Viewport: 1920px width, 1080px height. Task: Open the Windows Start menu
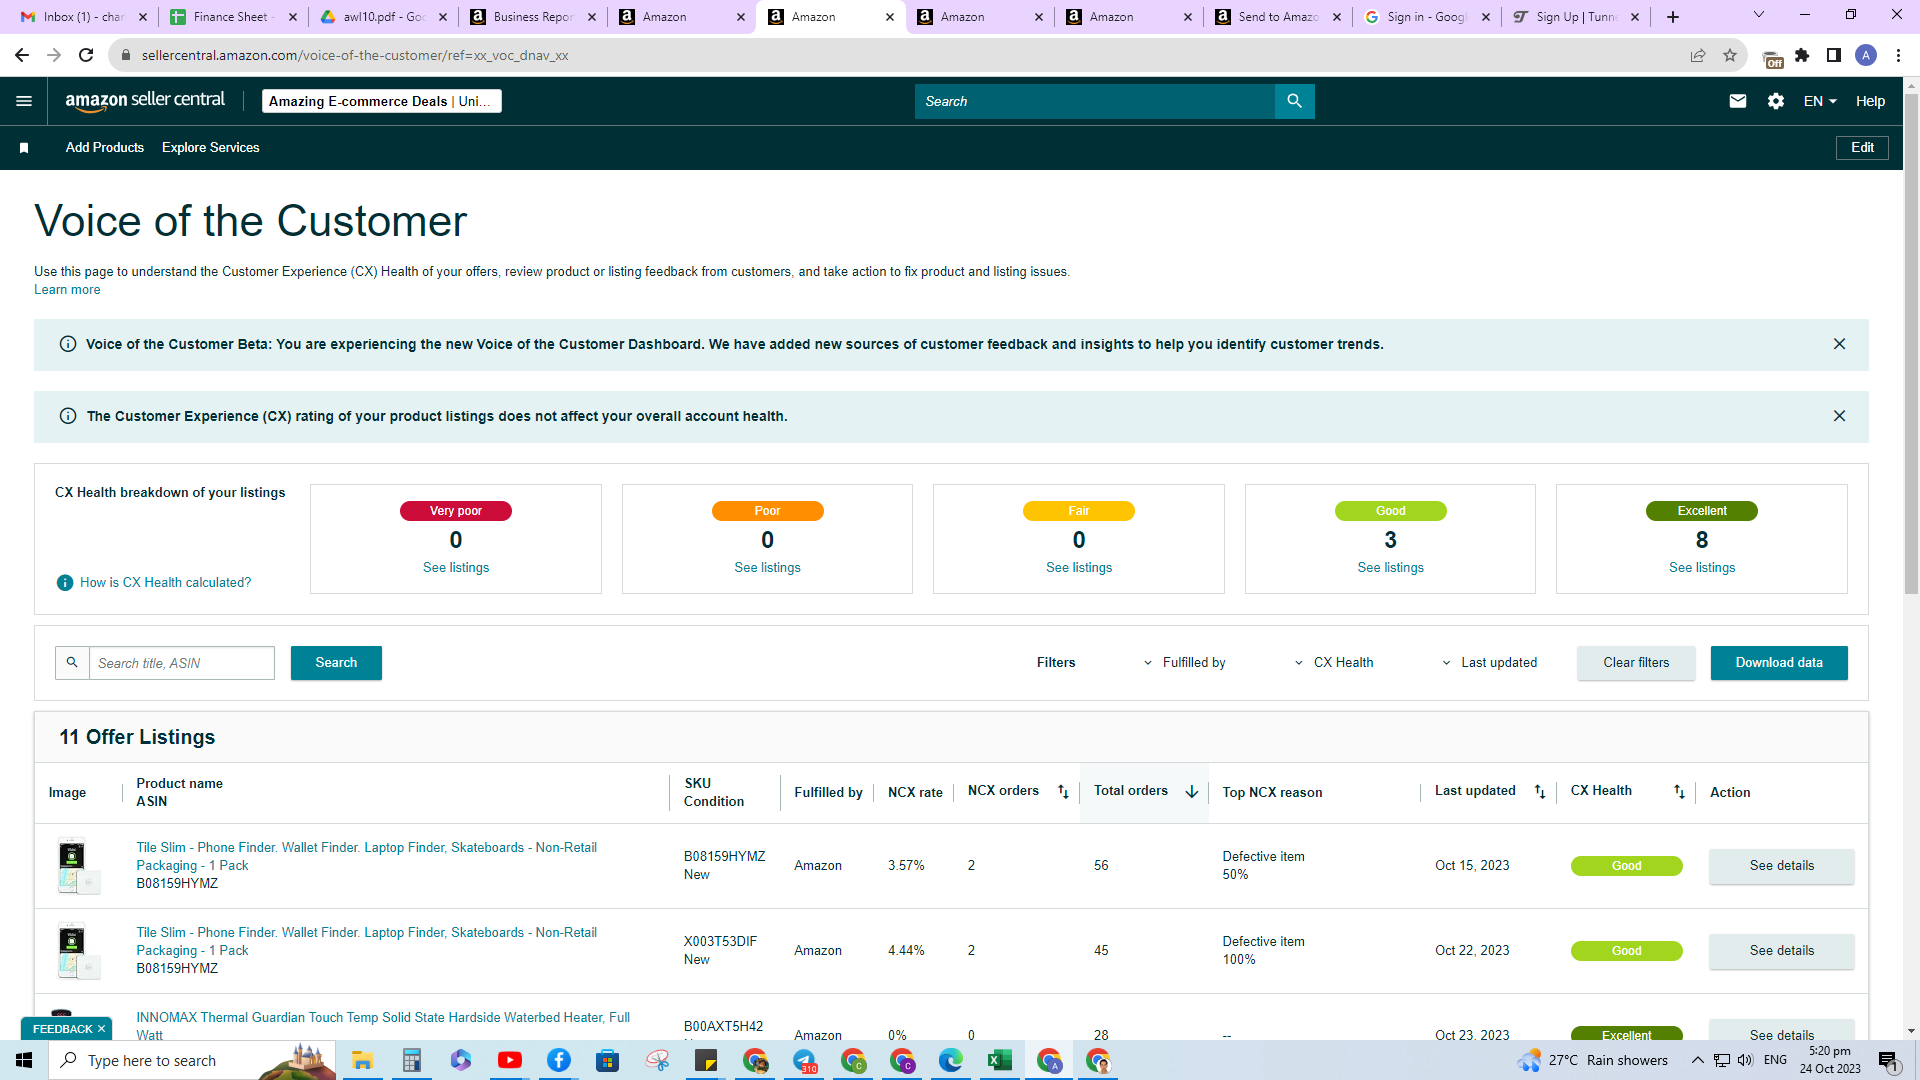tap(24, 1060)
